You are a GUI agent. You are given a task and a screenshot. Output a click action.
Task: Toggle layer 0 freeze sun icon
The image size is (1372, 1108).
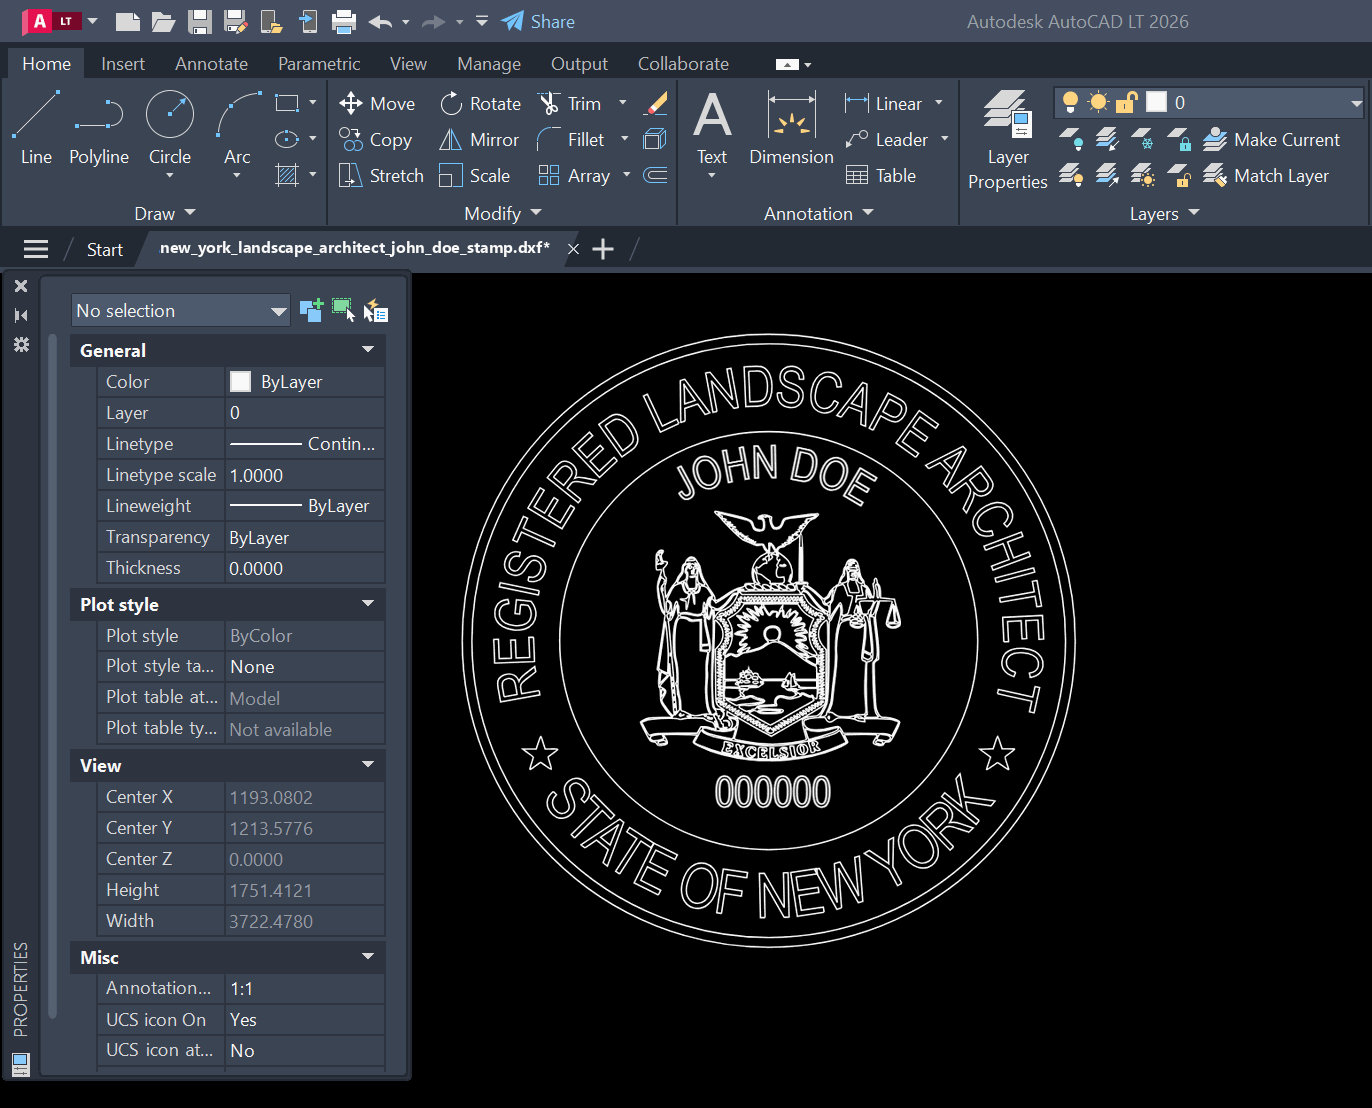[1099, 102]
